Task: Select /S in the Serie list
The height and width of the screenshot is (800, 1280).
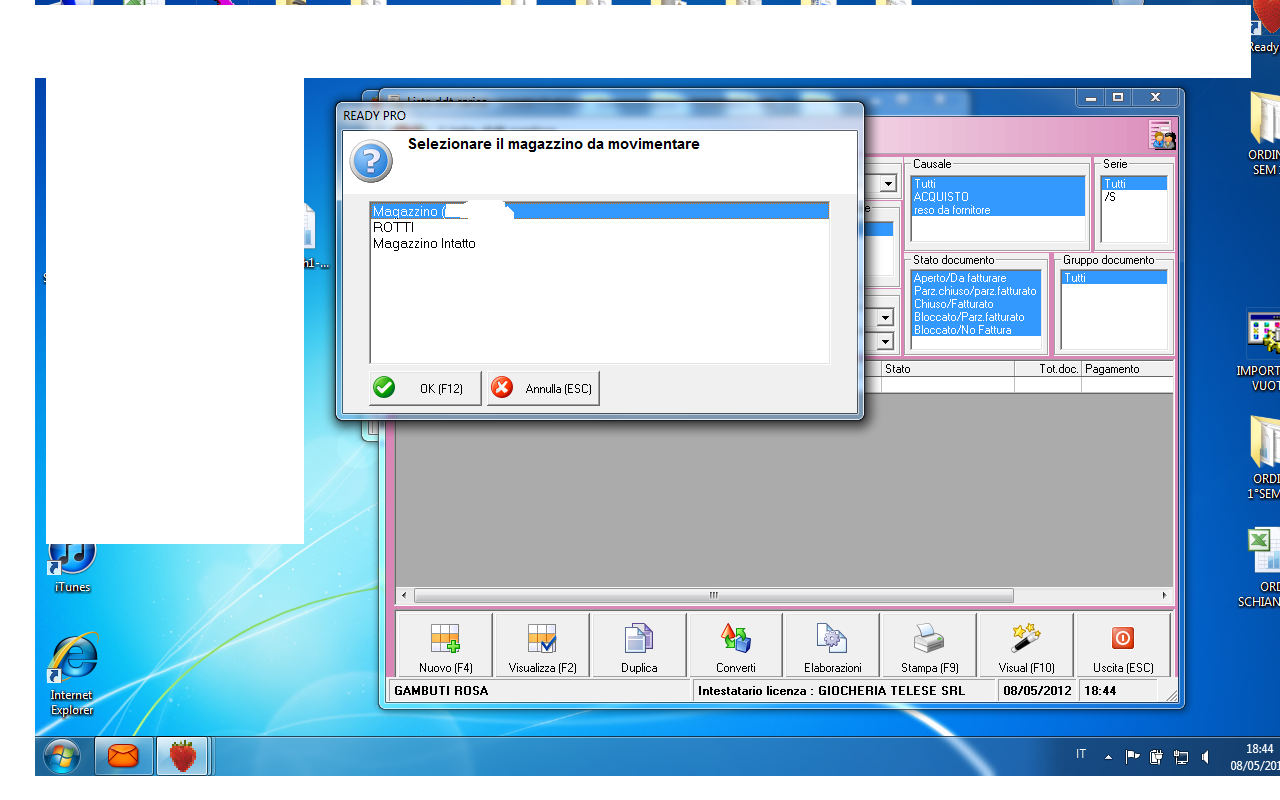Action: (x=1134, y=197)
